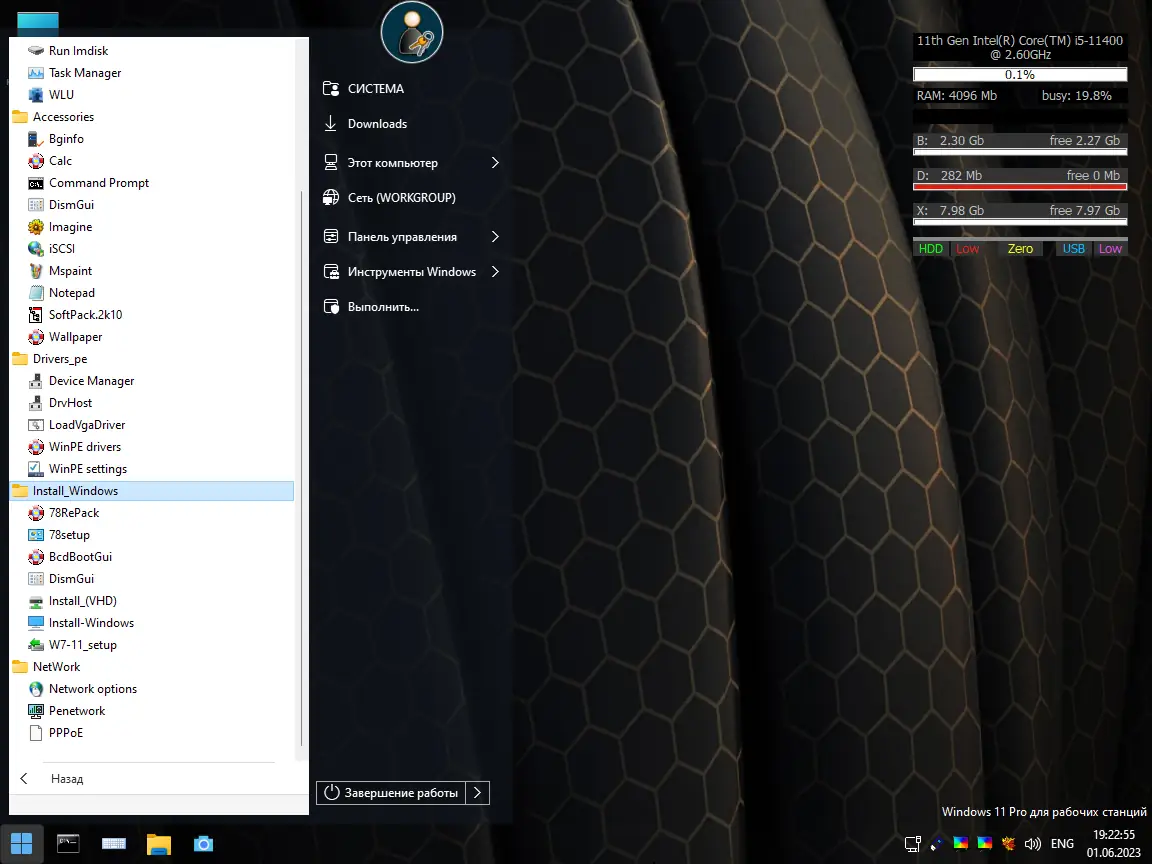Click the USB label in the widget

[x=1073, y=249]
